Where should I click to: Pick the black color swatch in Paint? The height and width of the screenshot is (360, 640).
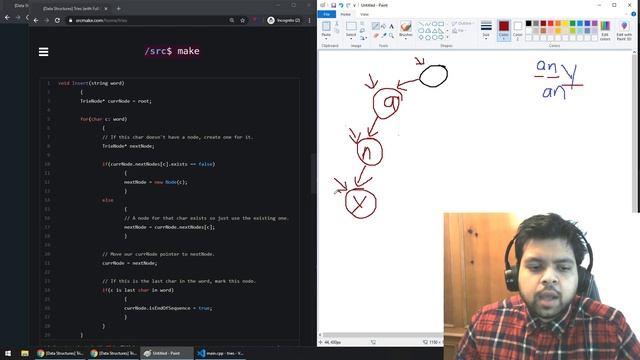click(529, 23)
